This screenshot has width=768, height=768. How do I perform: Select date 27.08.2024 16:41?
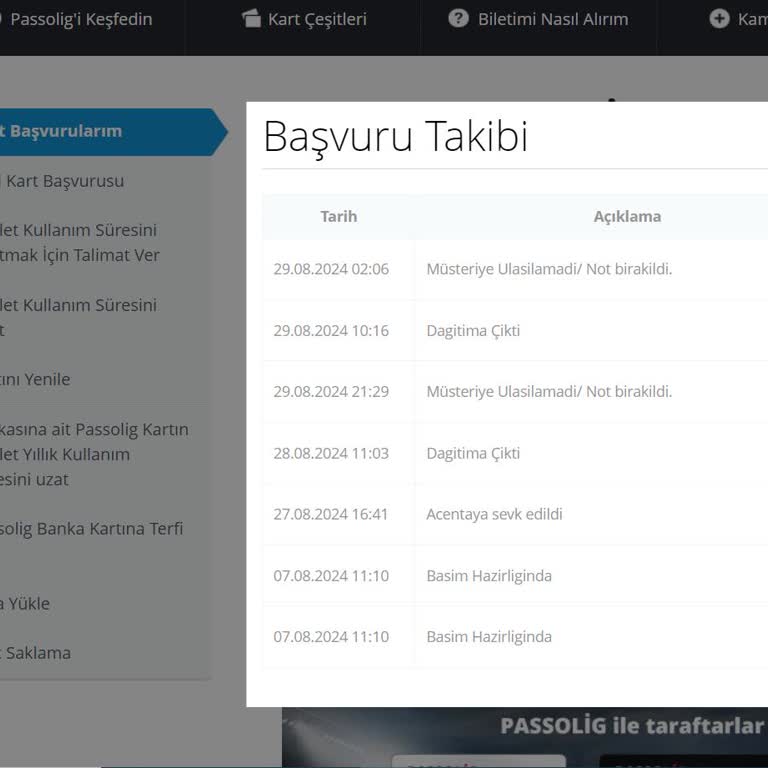331,514
